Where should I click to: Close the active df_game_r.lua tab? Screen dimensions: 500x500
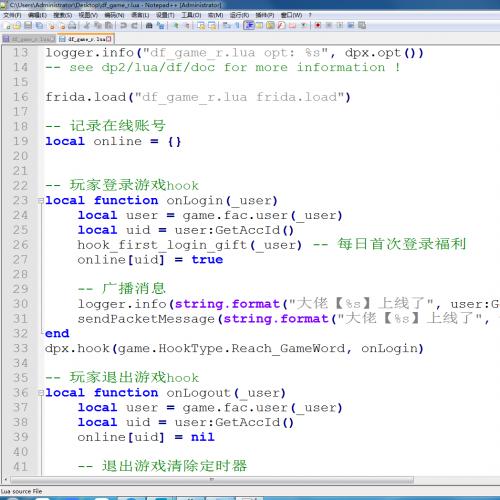point(109,39)
